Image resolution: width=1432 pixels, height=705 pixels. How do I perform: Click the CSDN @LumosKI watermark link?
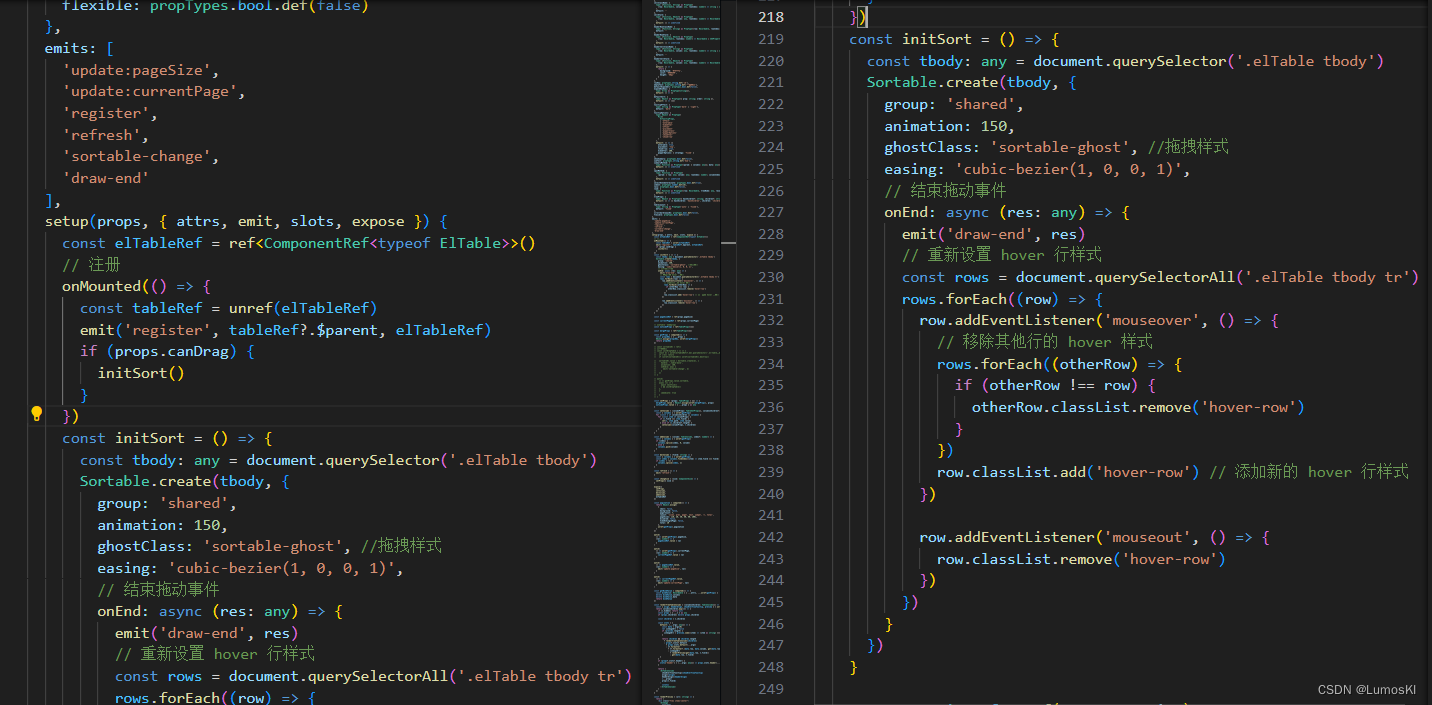point(1368,689)
